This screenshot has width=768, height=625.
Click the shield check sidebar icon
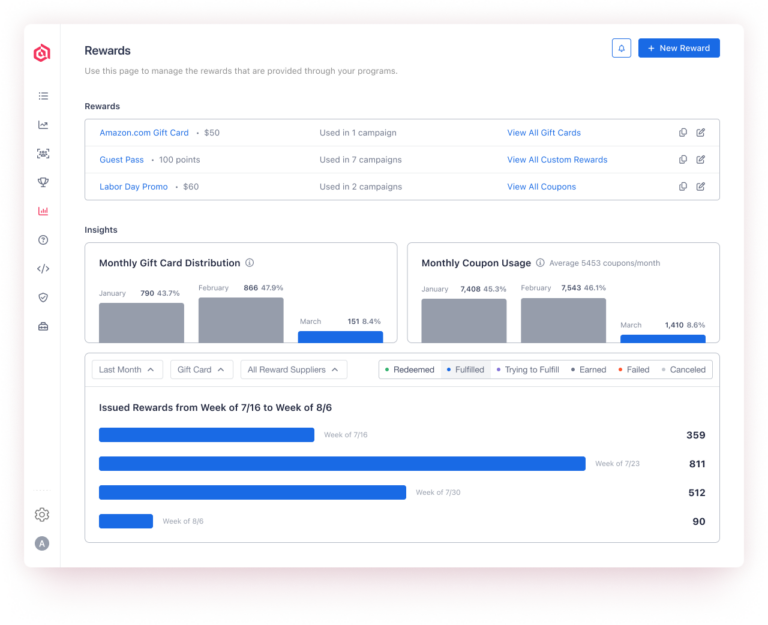pos(42,297)
